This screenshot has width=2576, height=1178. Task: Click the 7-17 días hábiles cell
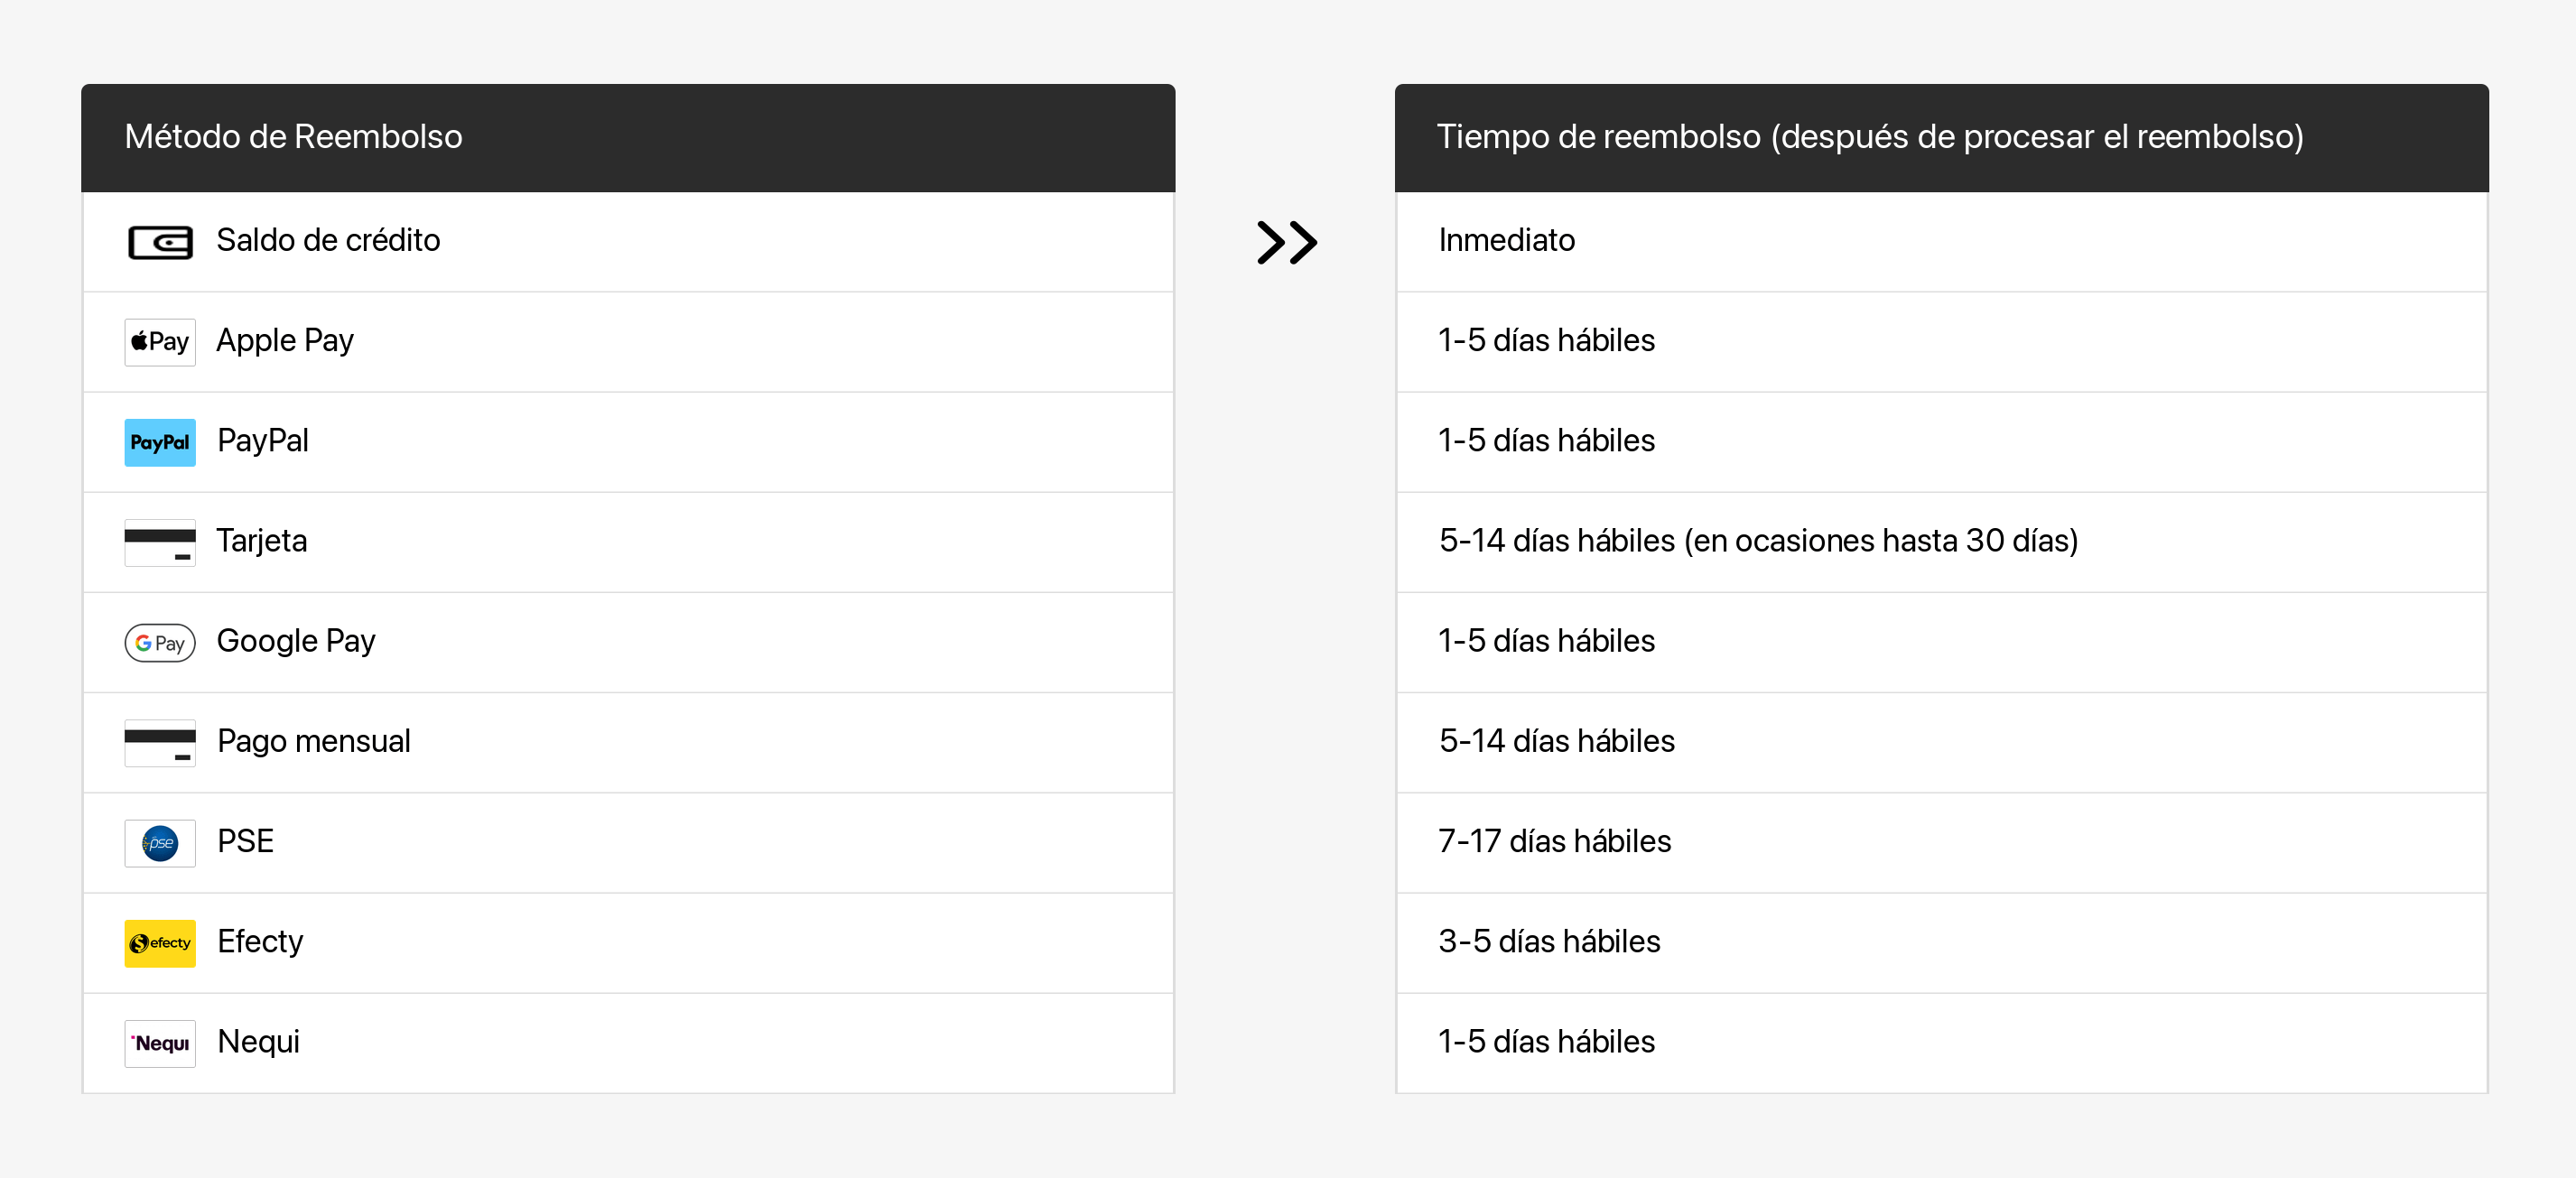coord(1554,842)
